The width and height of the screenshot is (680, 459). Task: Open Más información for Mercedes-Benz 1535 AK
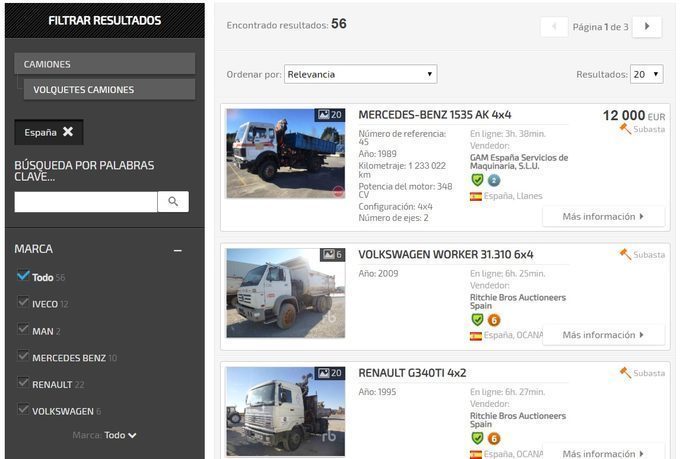(x=603, y=216)
